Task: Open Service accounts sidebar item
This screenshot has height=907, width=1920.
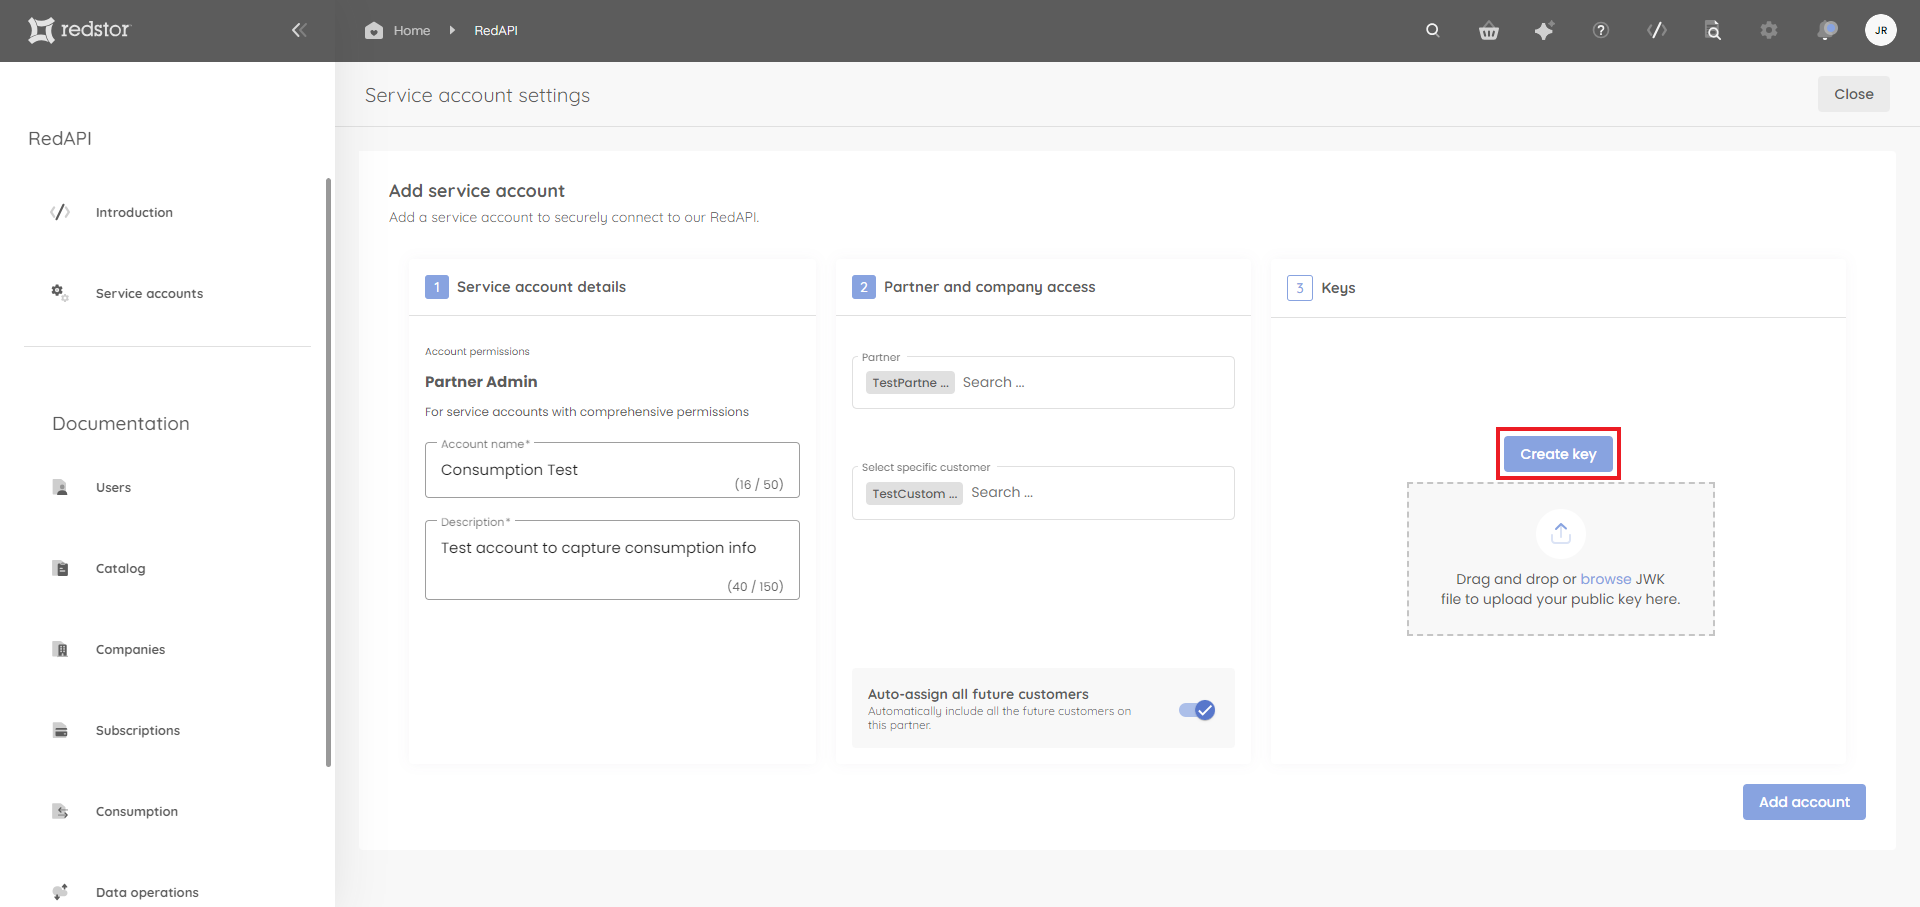Action: pyautogui.click(x=149, y=294)
